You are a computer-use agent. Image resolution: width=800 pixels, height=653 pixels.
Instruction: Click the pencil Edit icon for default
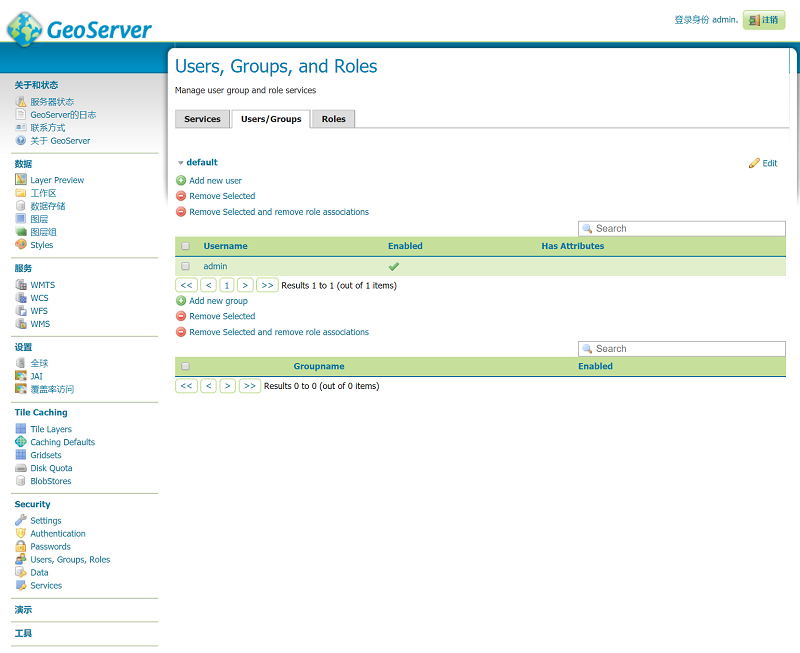[x=754, y=163]
